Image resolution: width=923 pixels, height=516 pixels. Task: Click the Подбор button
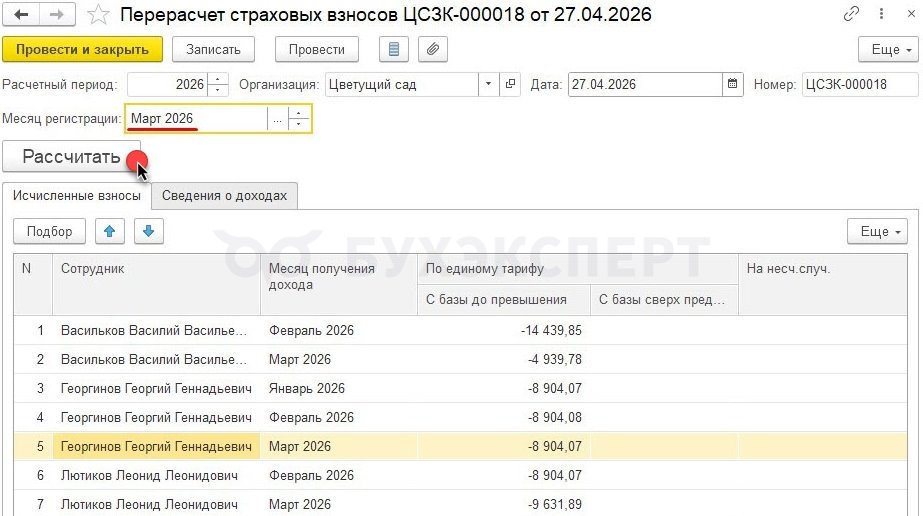[50, 231]
